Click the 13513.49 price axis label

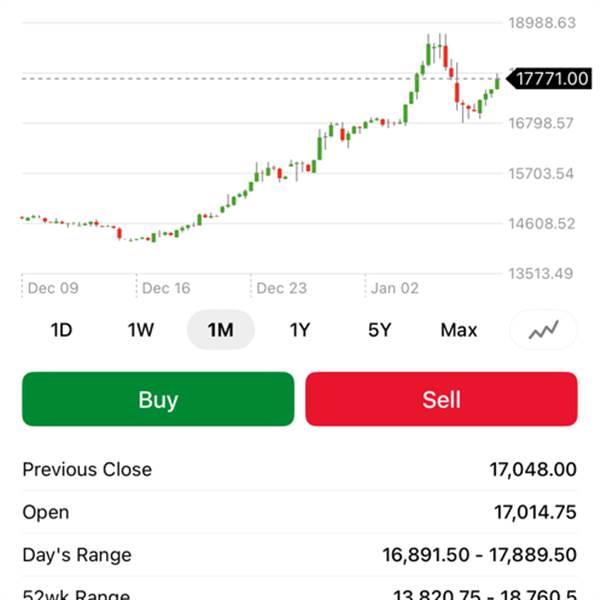point(543,273)
